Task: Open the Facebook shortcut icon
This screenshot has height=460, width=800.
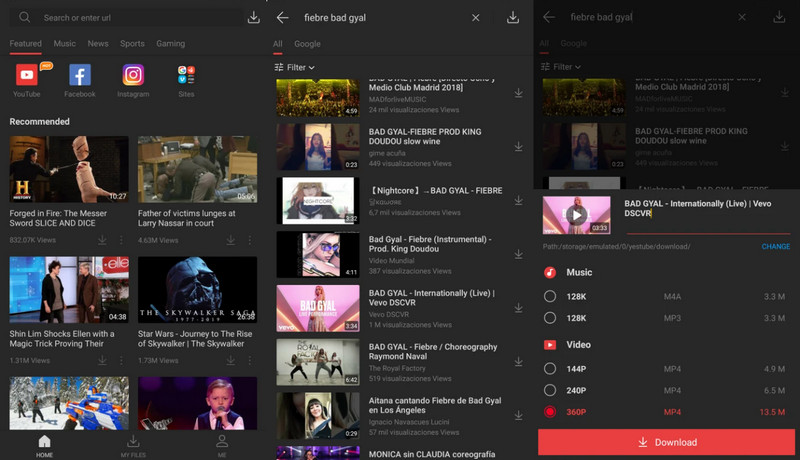Action: click(x=80, y=75)
